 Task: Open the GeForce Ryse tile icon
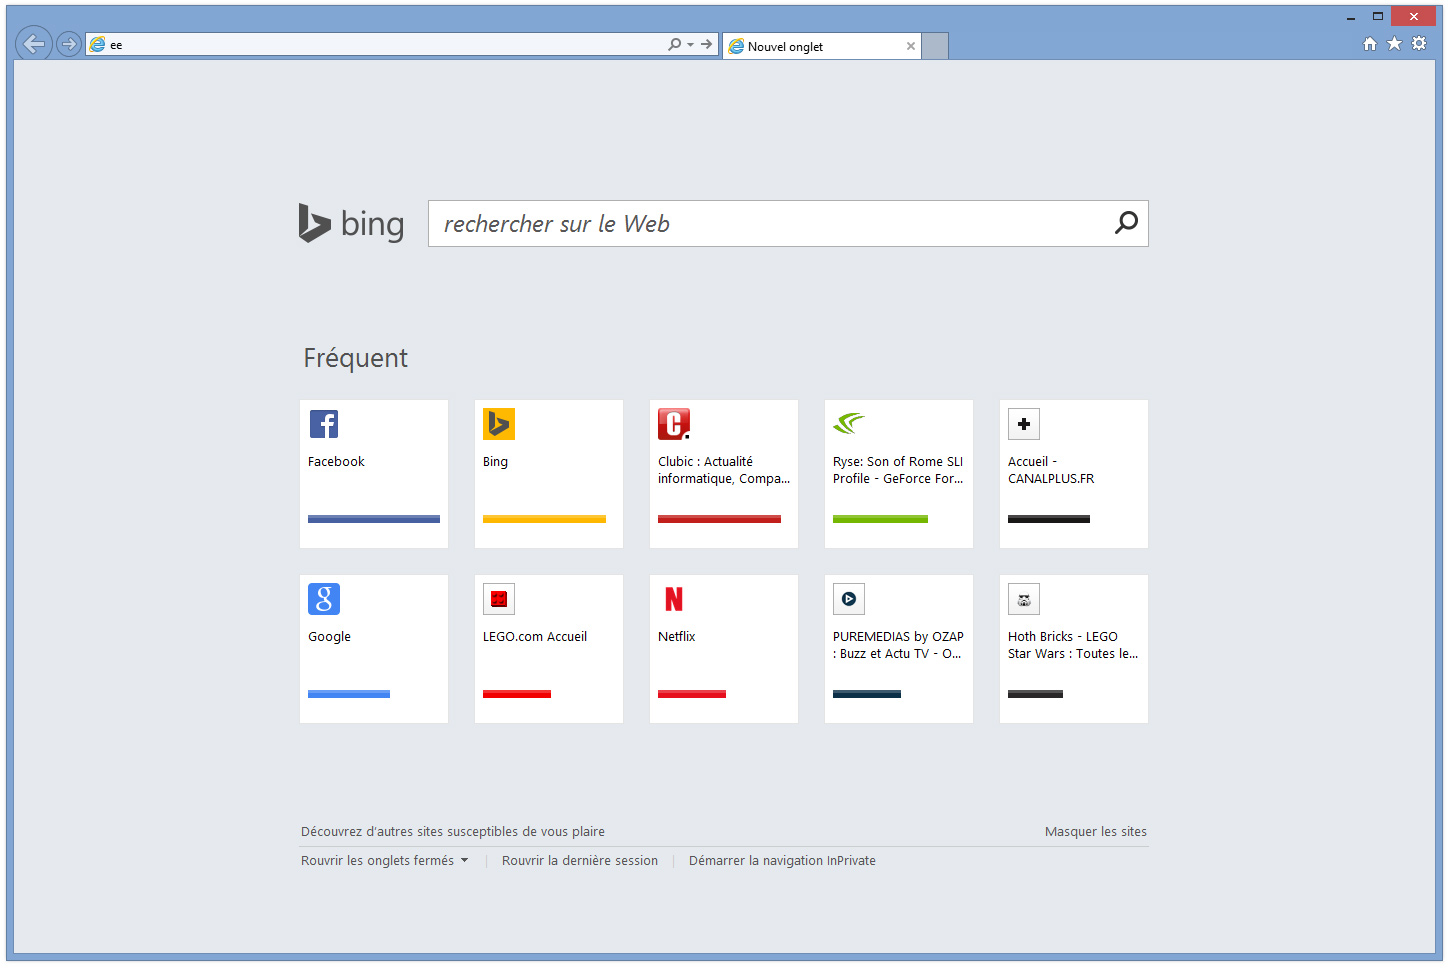(x=849, y=424)
